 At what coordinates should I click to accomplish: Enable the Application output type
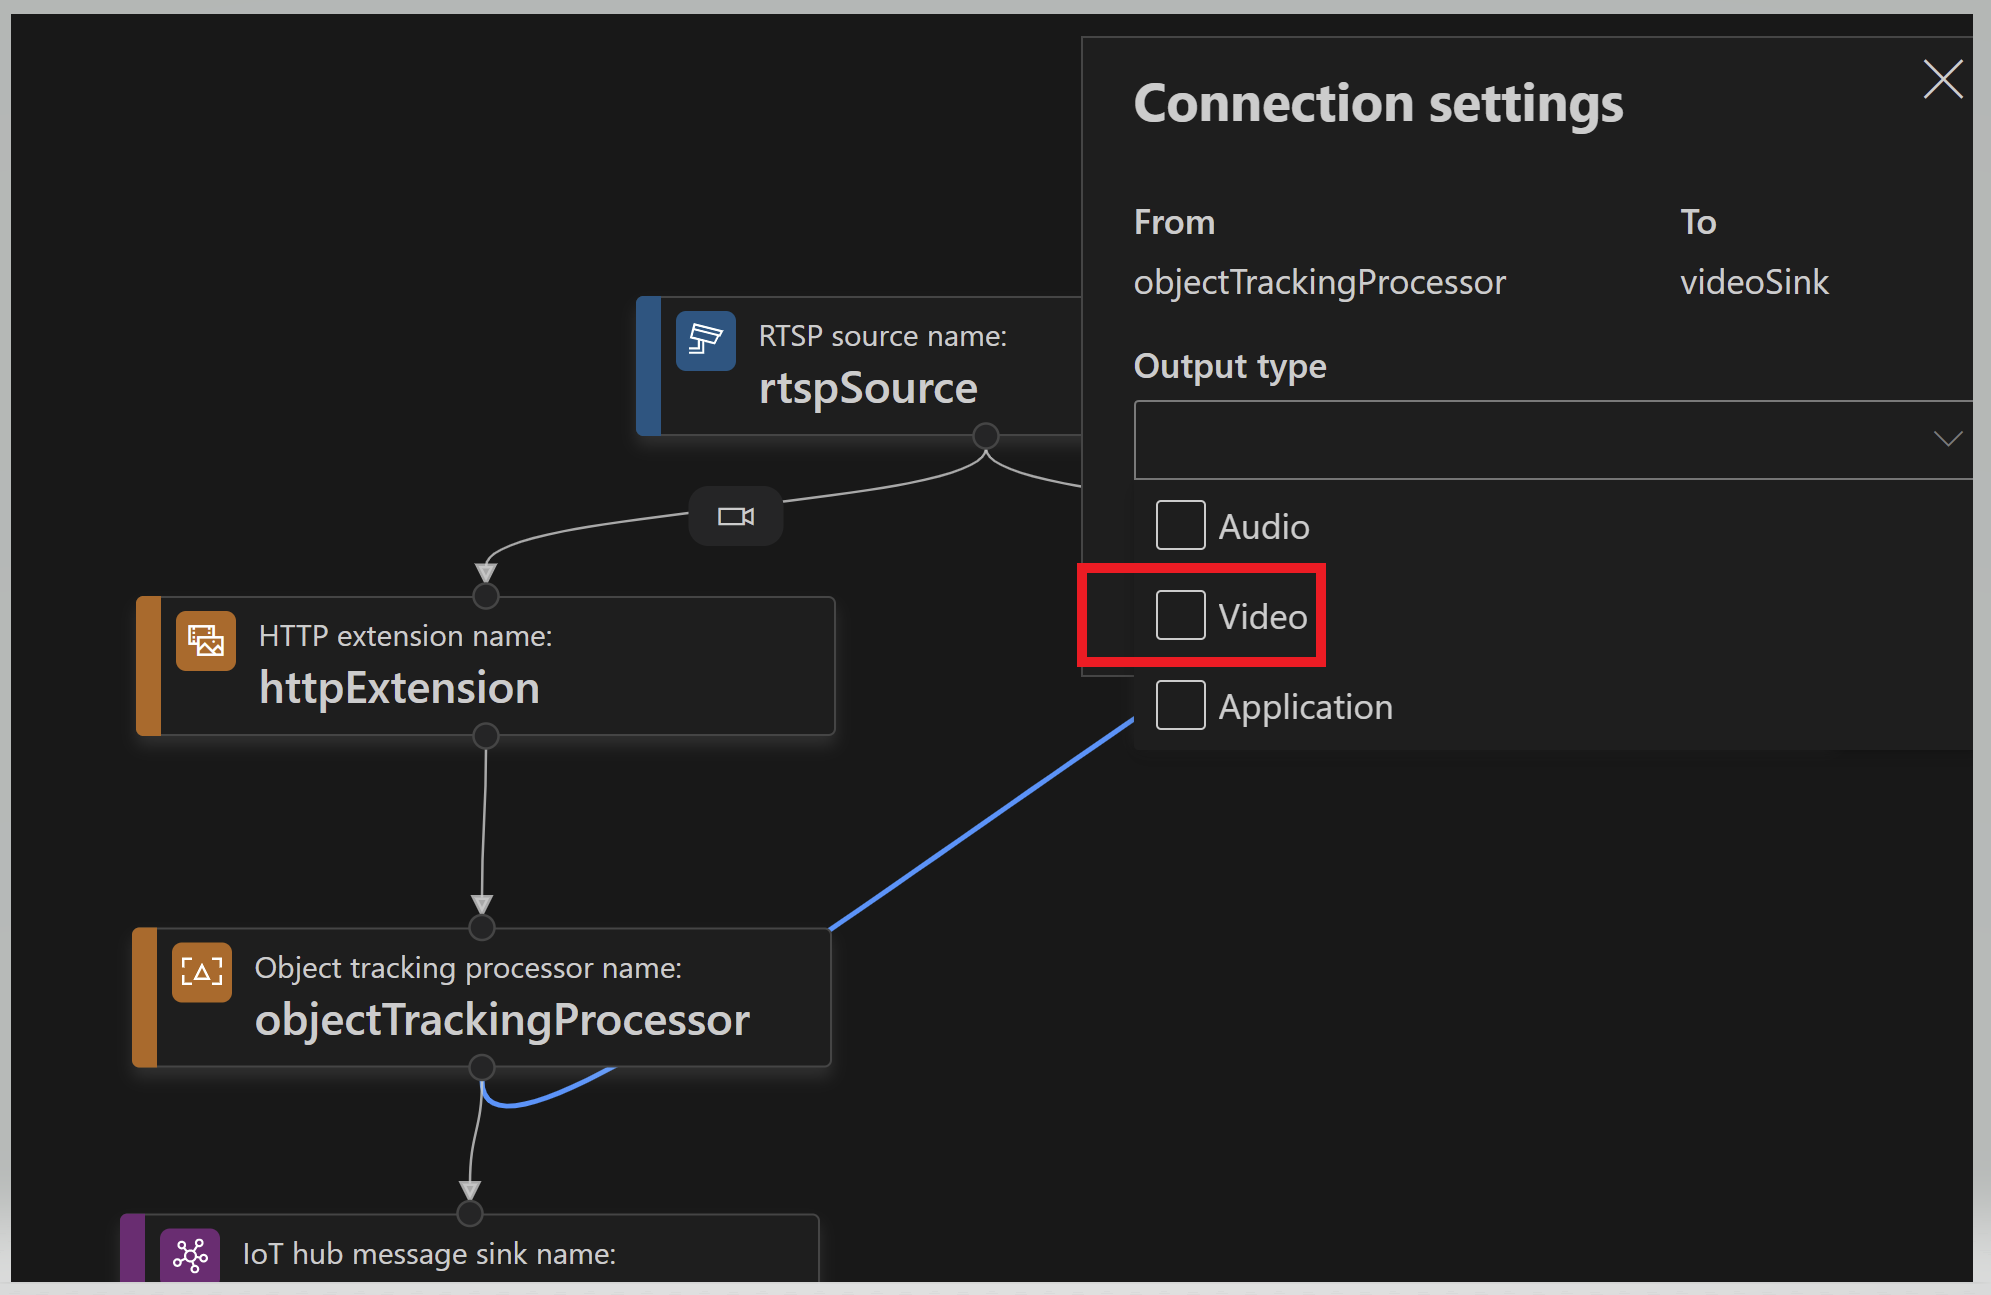tap(1180, 705)
